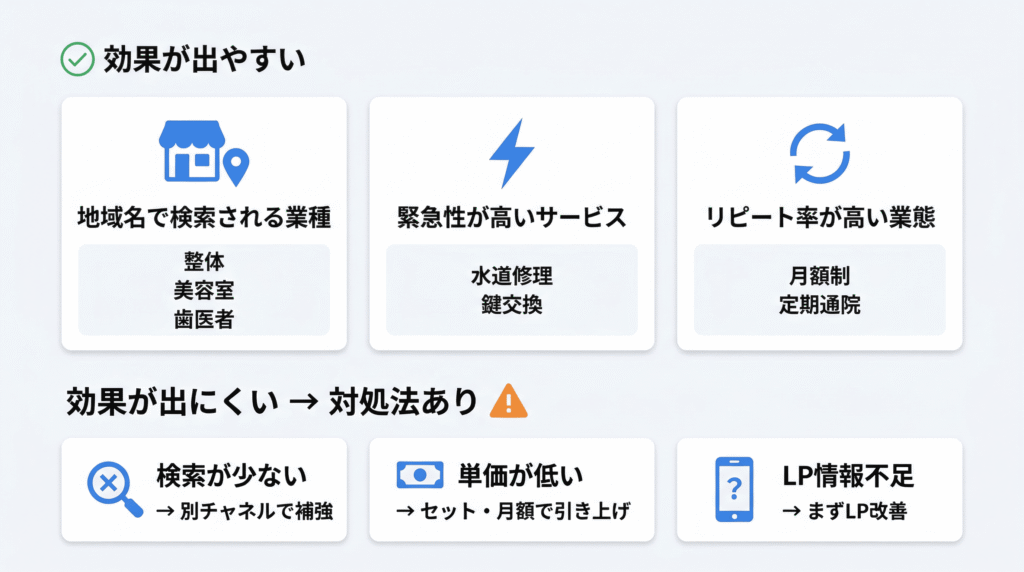Click the store with map pin icon
Screen dimensions: 1024x572
[x=203, y=154]
